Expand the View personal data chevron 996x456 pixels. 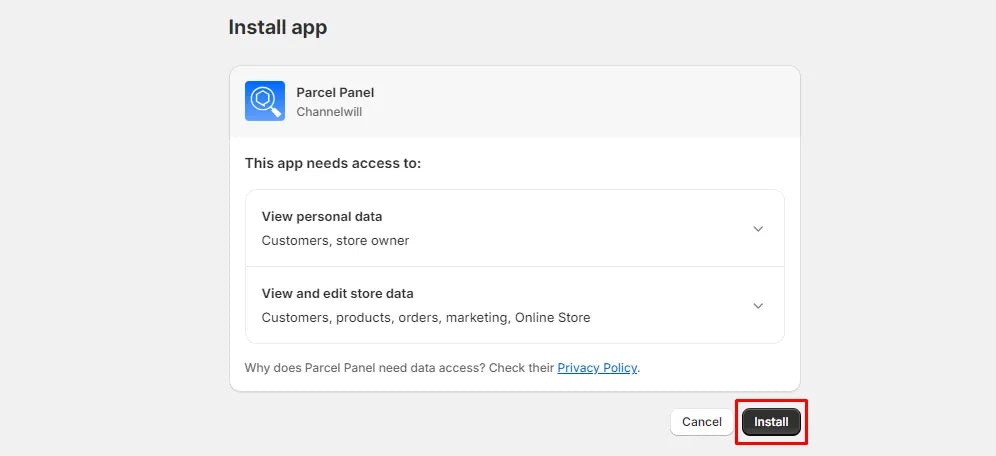click(758, 229)
